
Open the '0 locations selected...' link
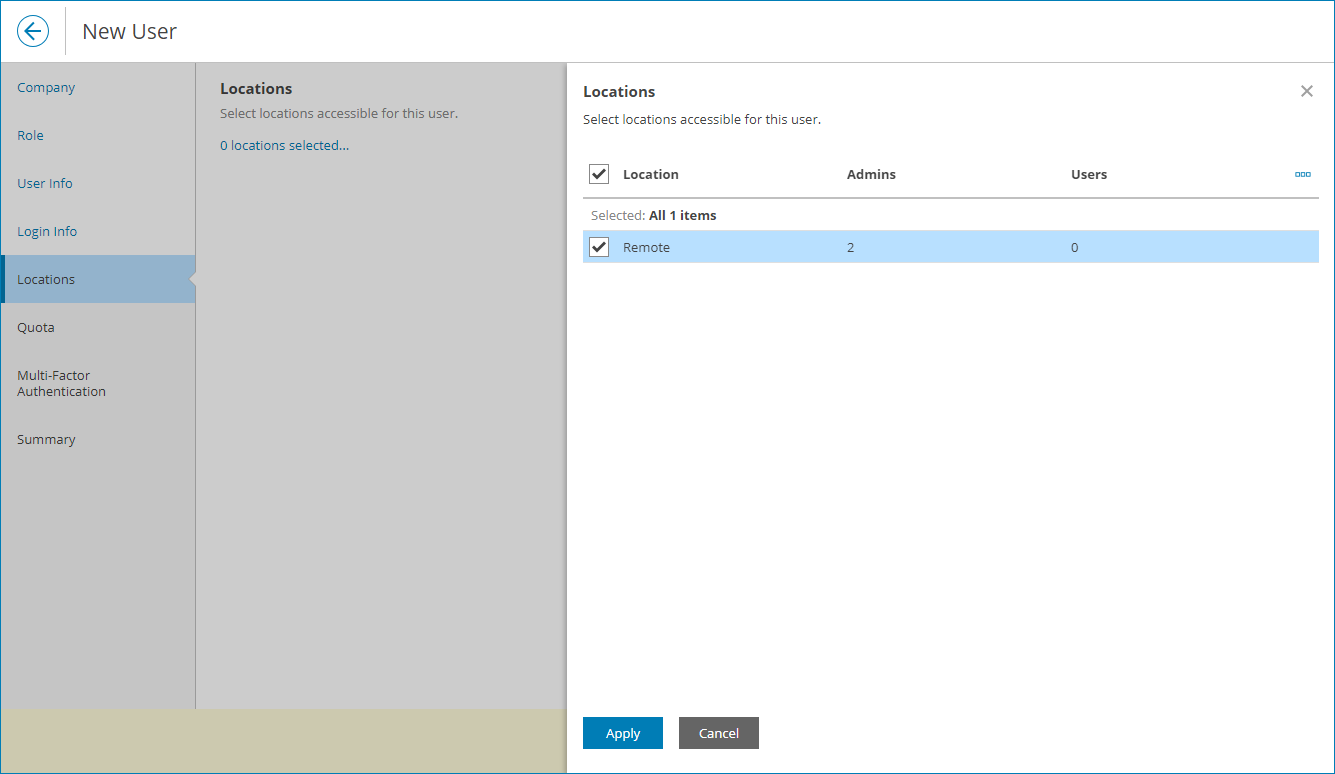tap(285, 145)
